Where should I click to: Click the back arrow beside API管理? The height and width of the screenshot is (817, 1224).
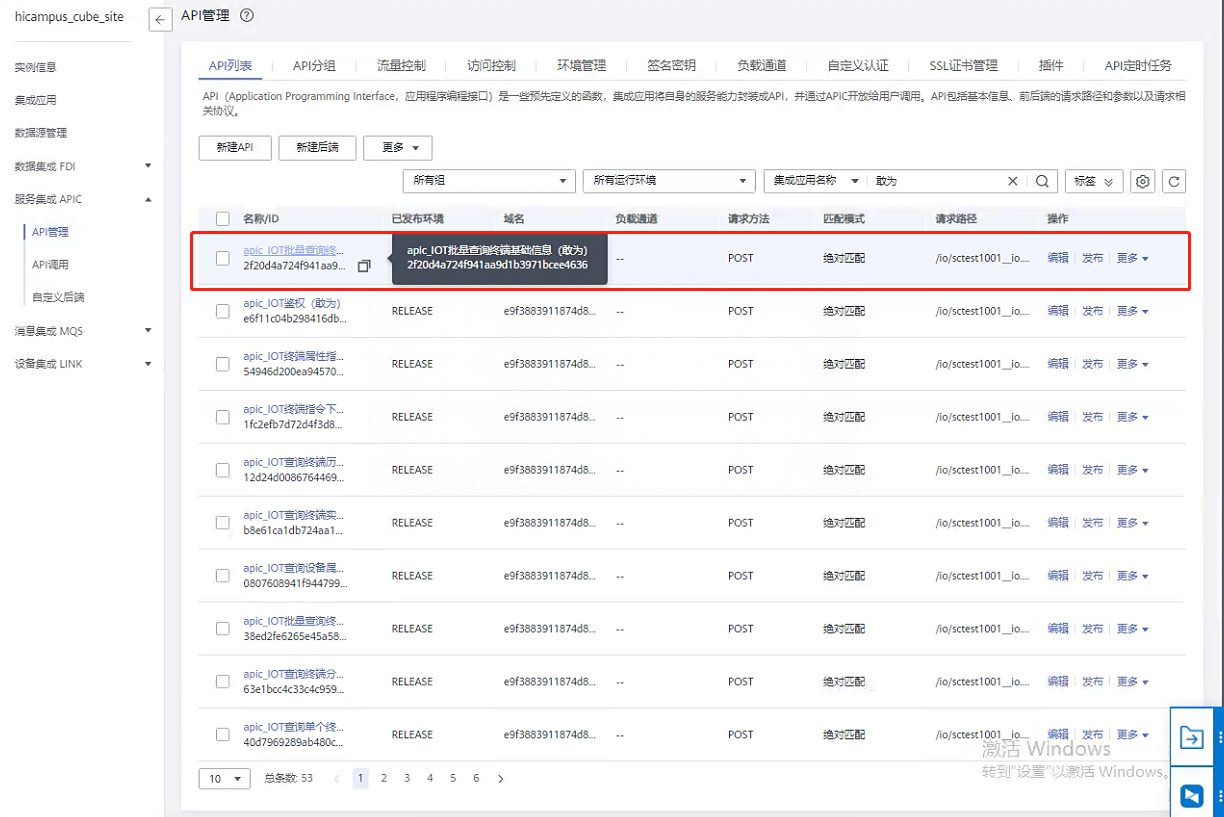pyautogui.click(x=160, y=20)
